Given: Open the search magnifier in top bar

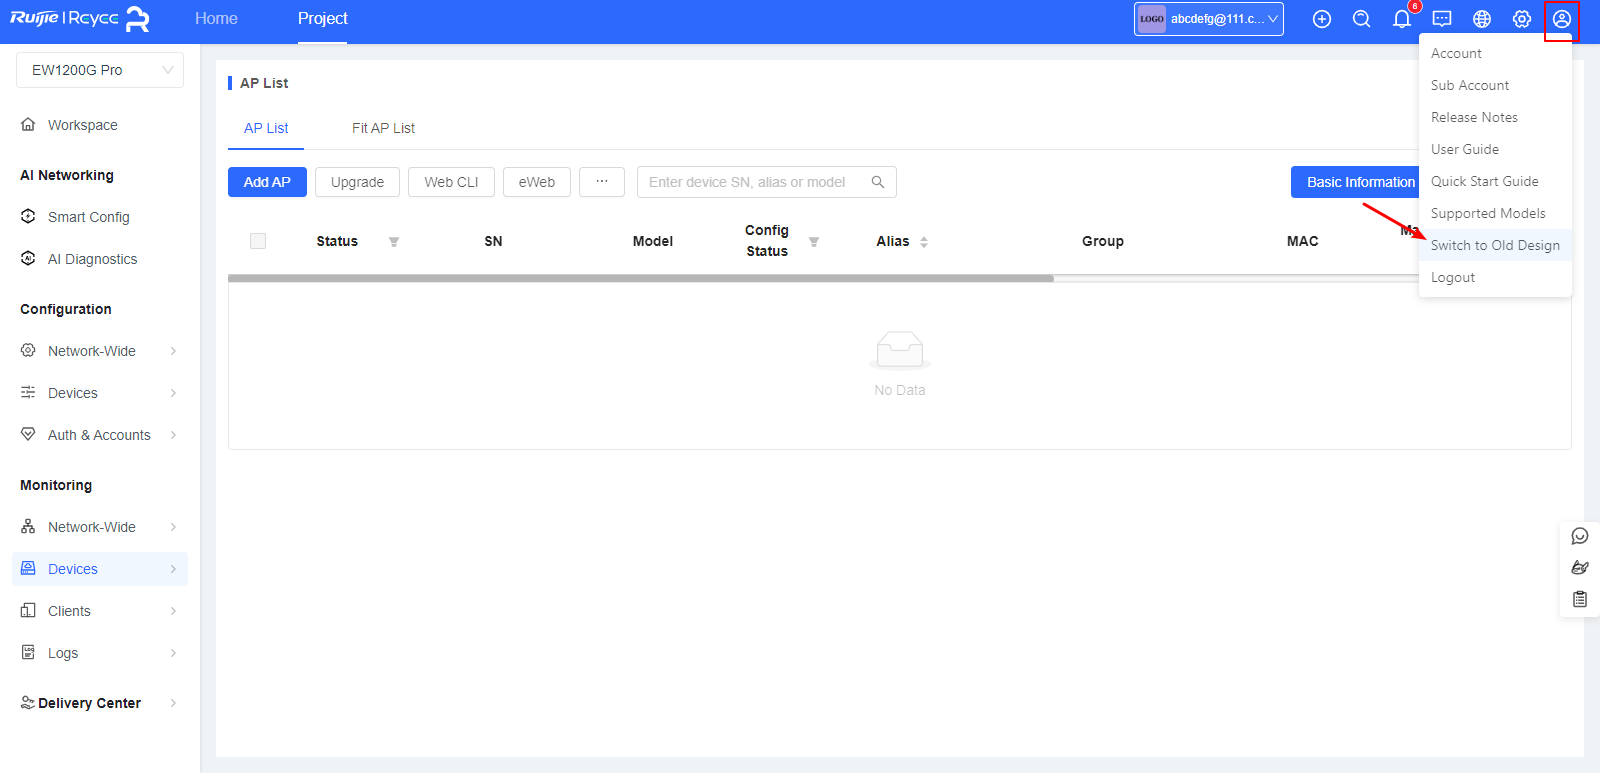Looking at the screenshot, I should 1361,19.
